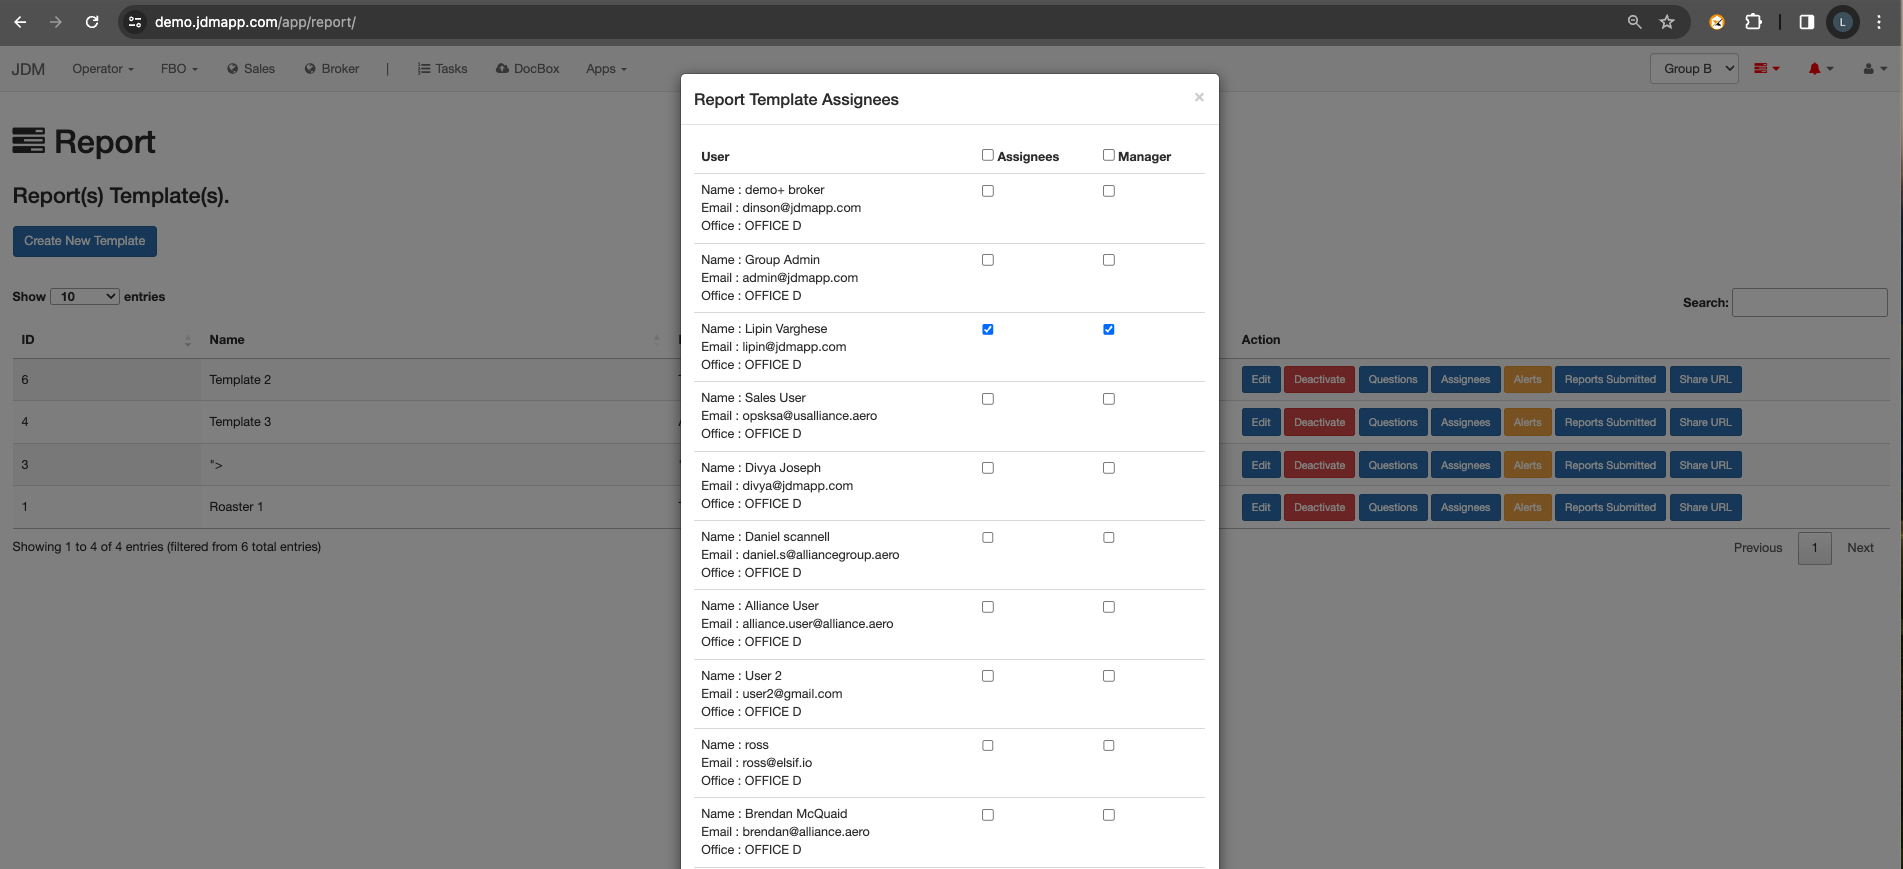The width and height of the screenshot is (1903, 869).
Task: Close the Report Template Assignees dialog
Action: [x=1198, y=97]
